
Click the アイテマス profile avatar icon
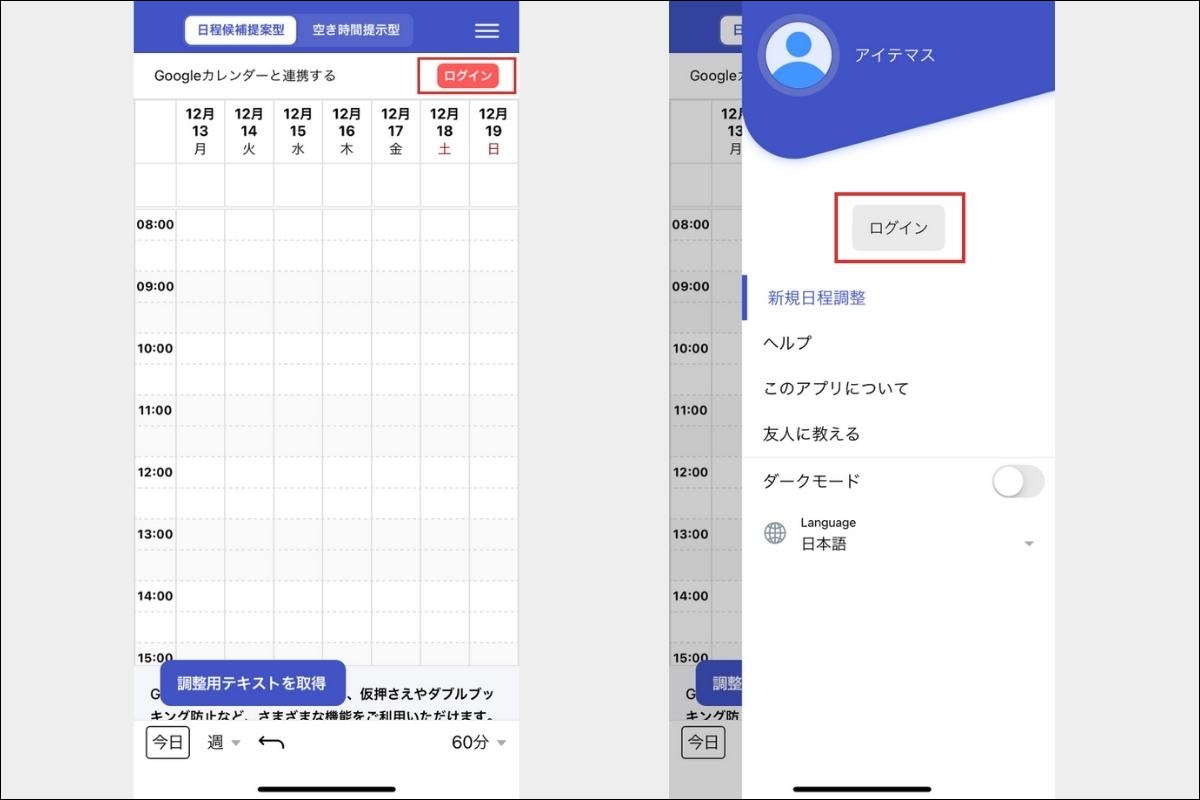pyautogui.click(x=799, y=55)
